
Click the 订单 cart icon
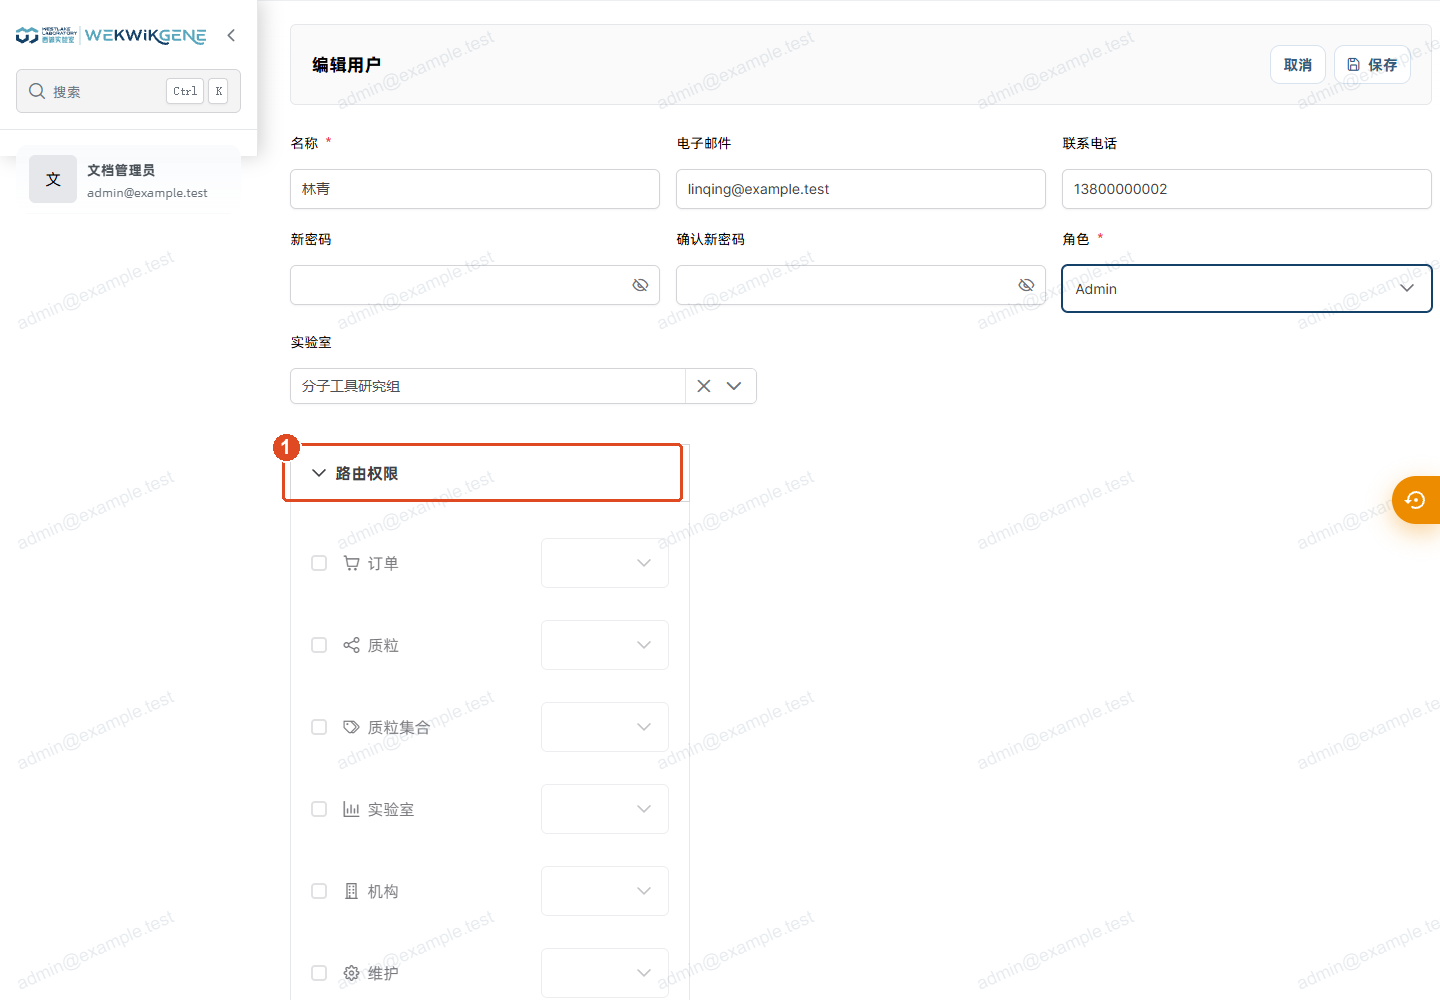tap(351, 563)
